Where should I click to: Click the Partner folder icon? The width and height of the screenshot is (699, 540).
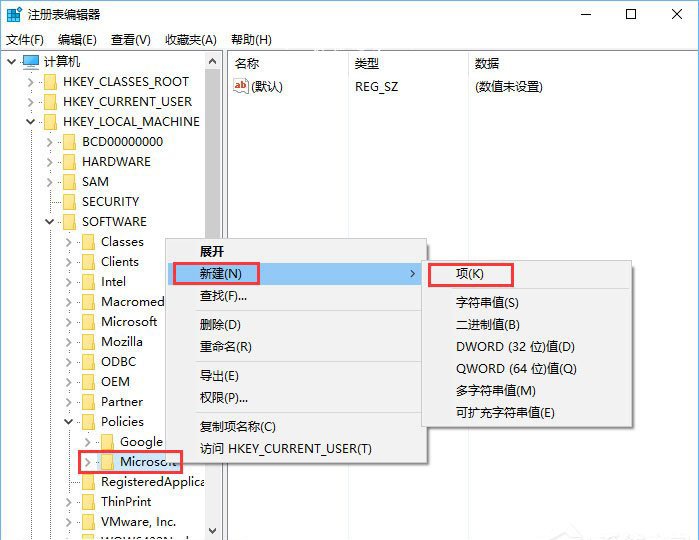(88, 402)
